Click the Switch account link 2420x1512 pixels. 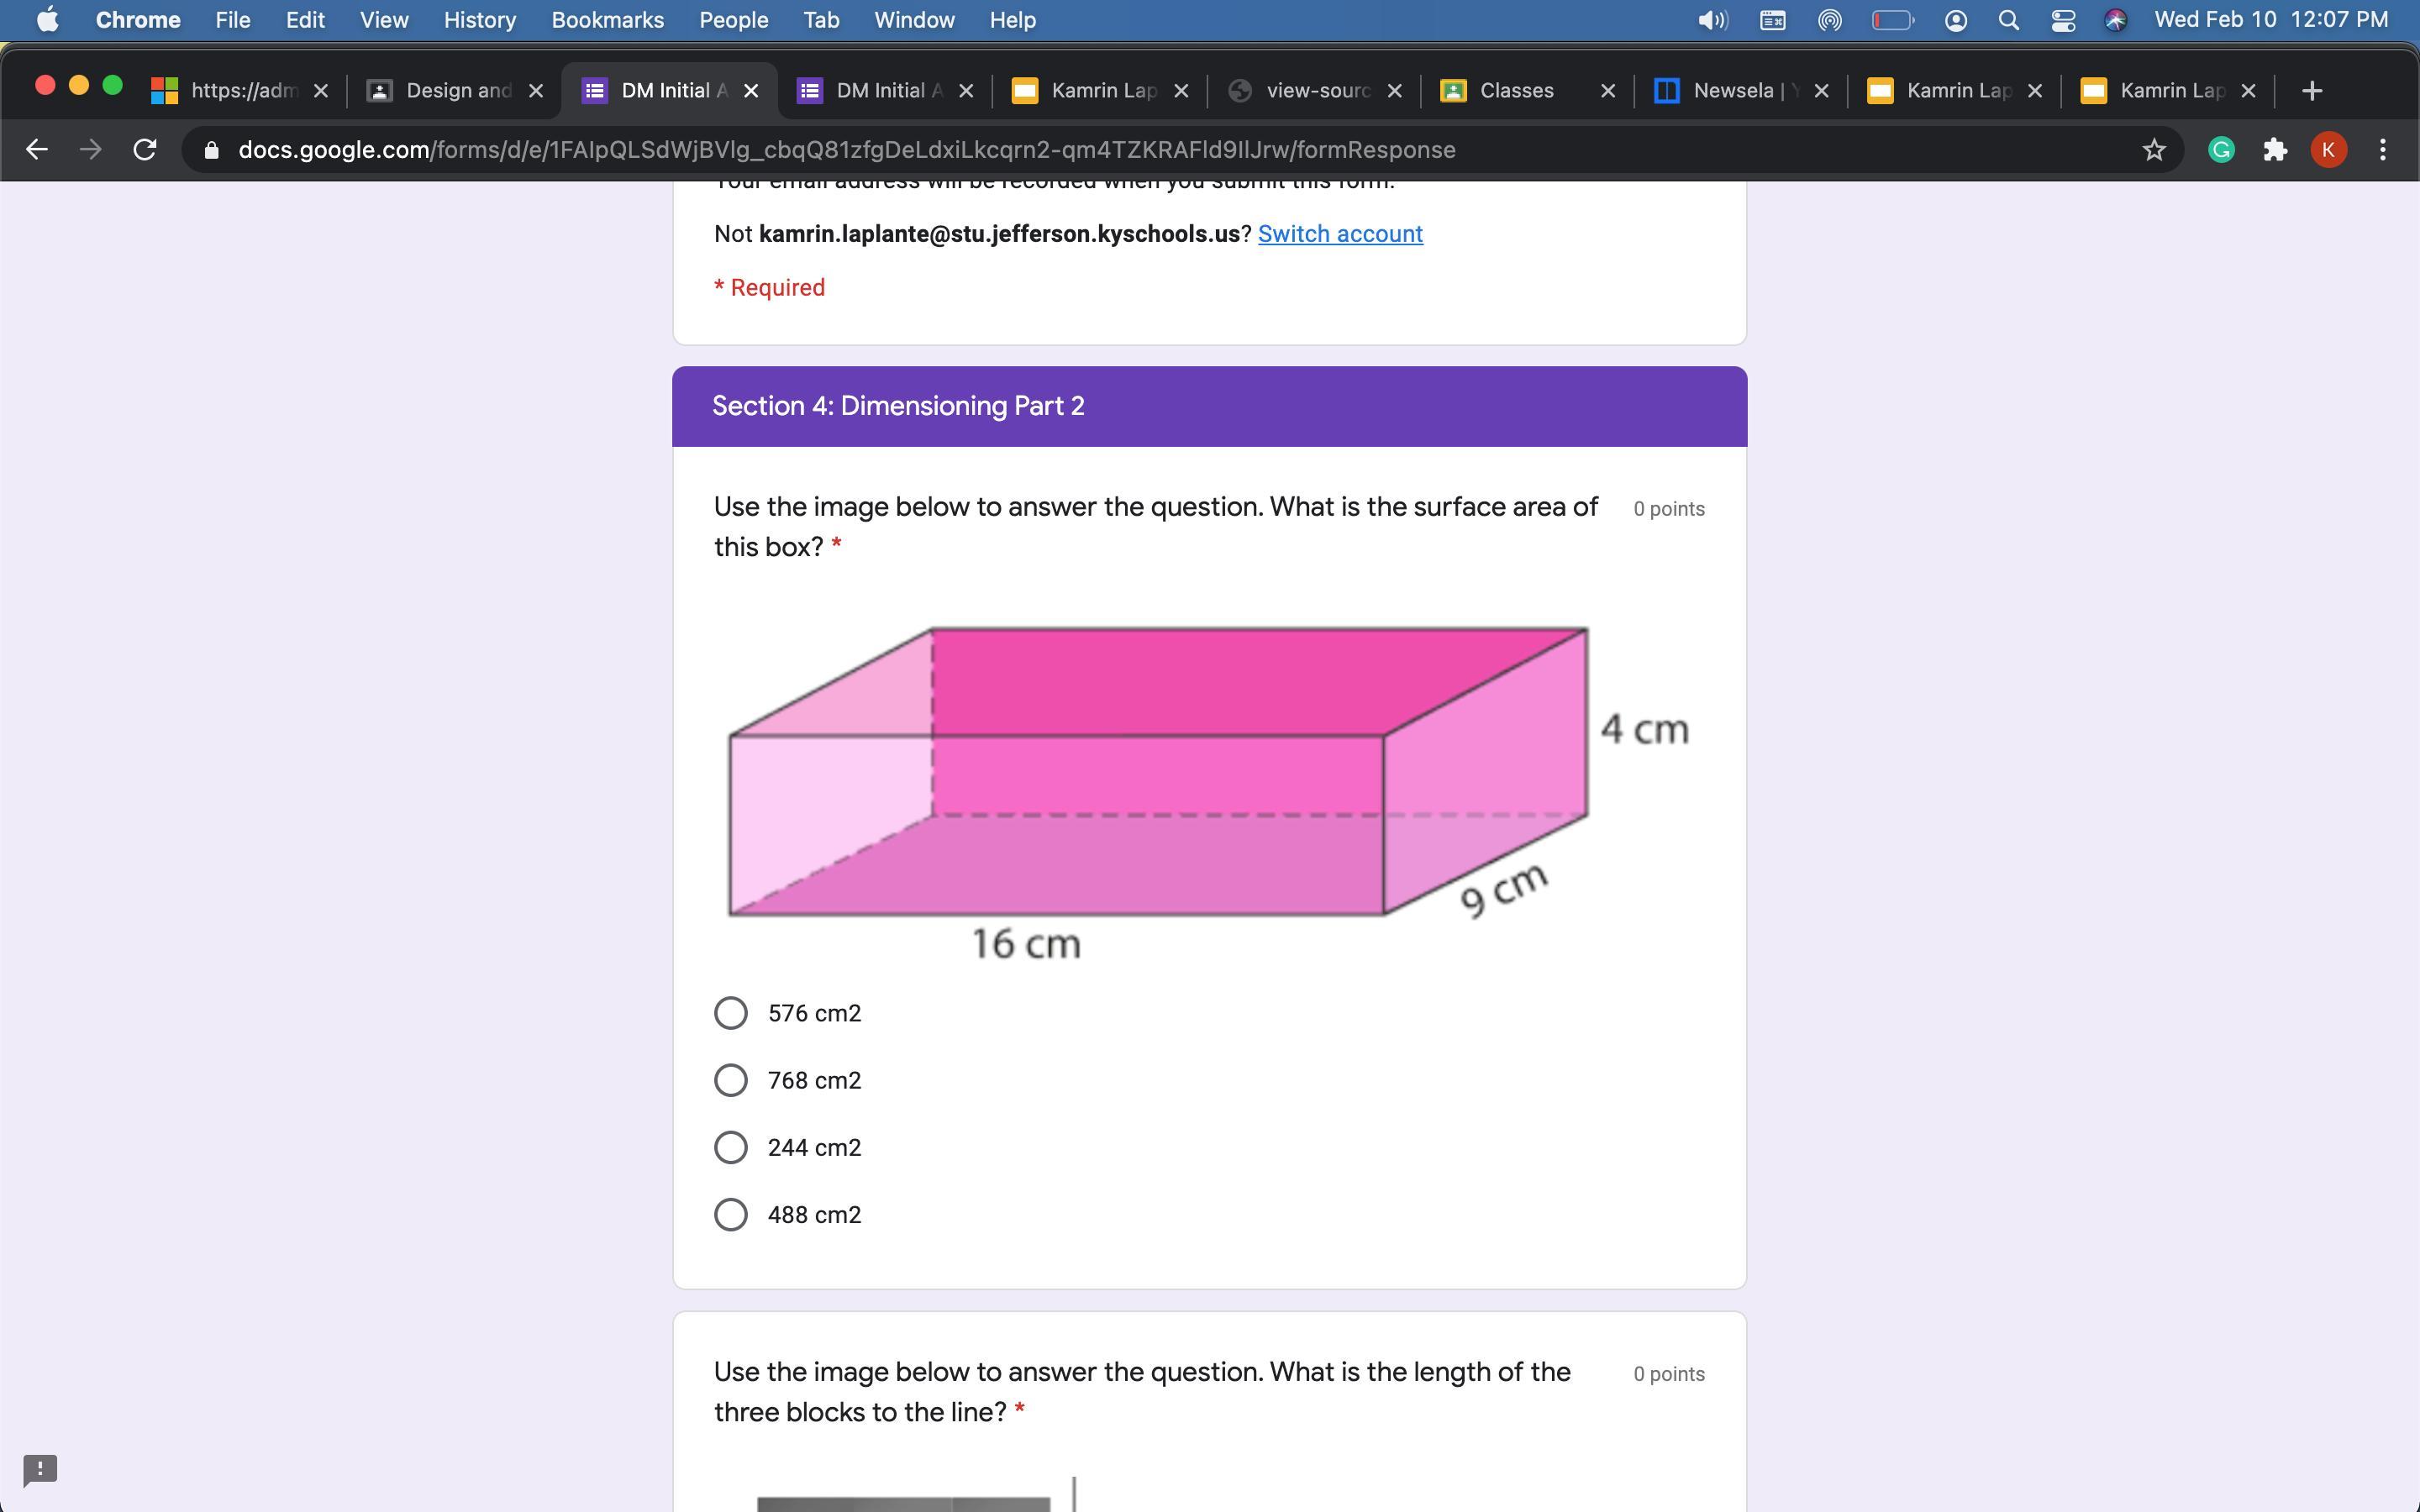tap(1340, 234)
